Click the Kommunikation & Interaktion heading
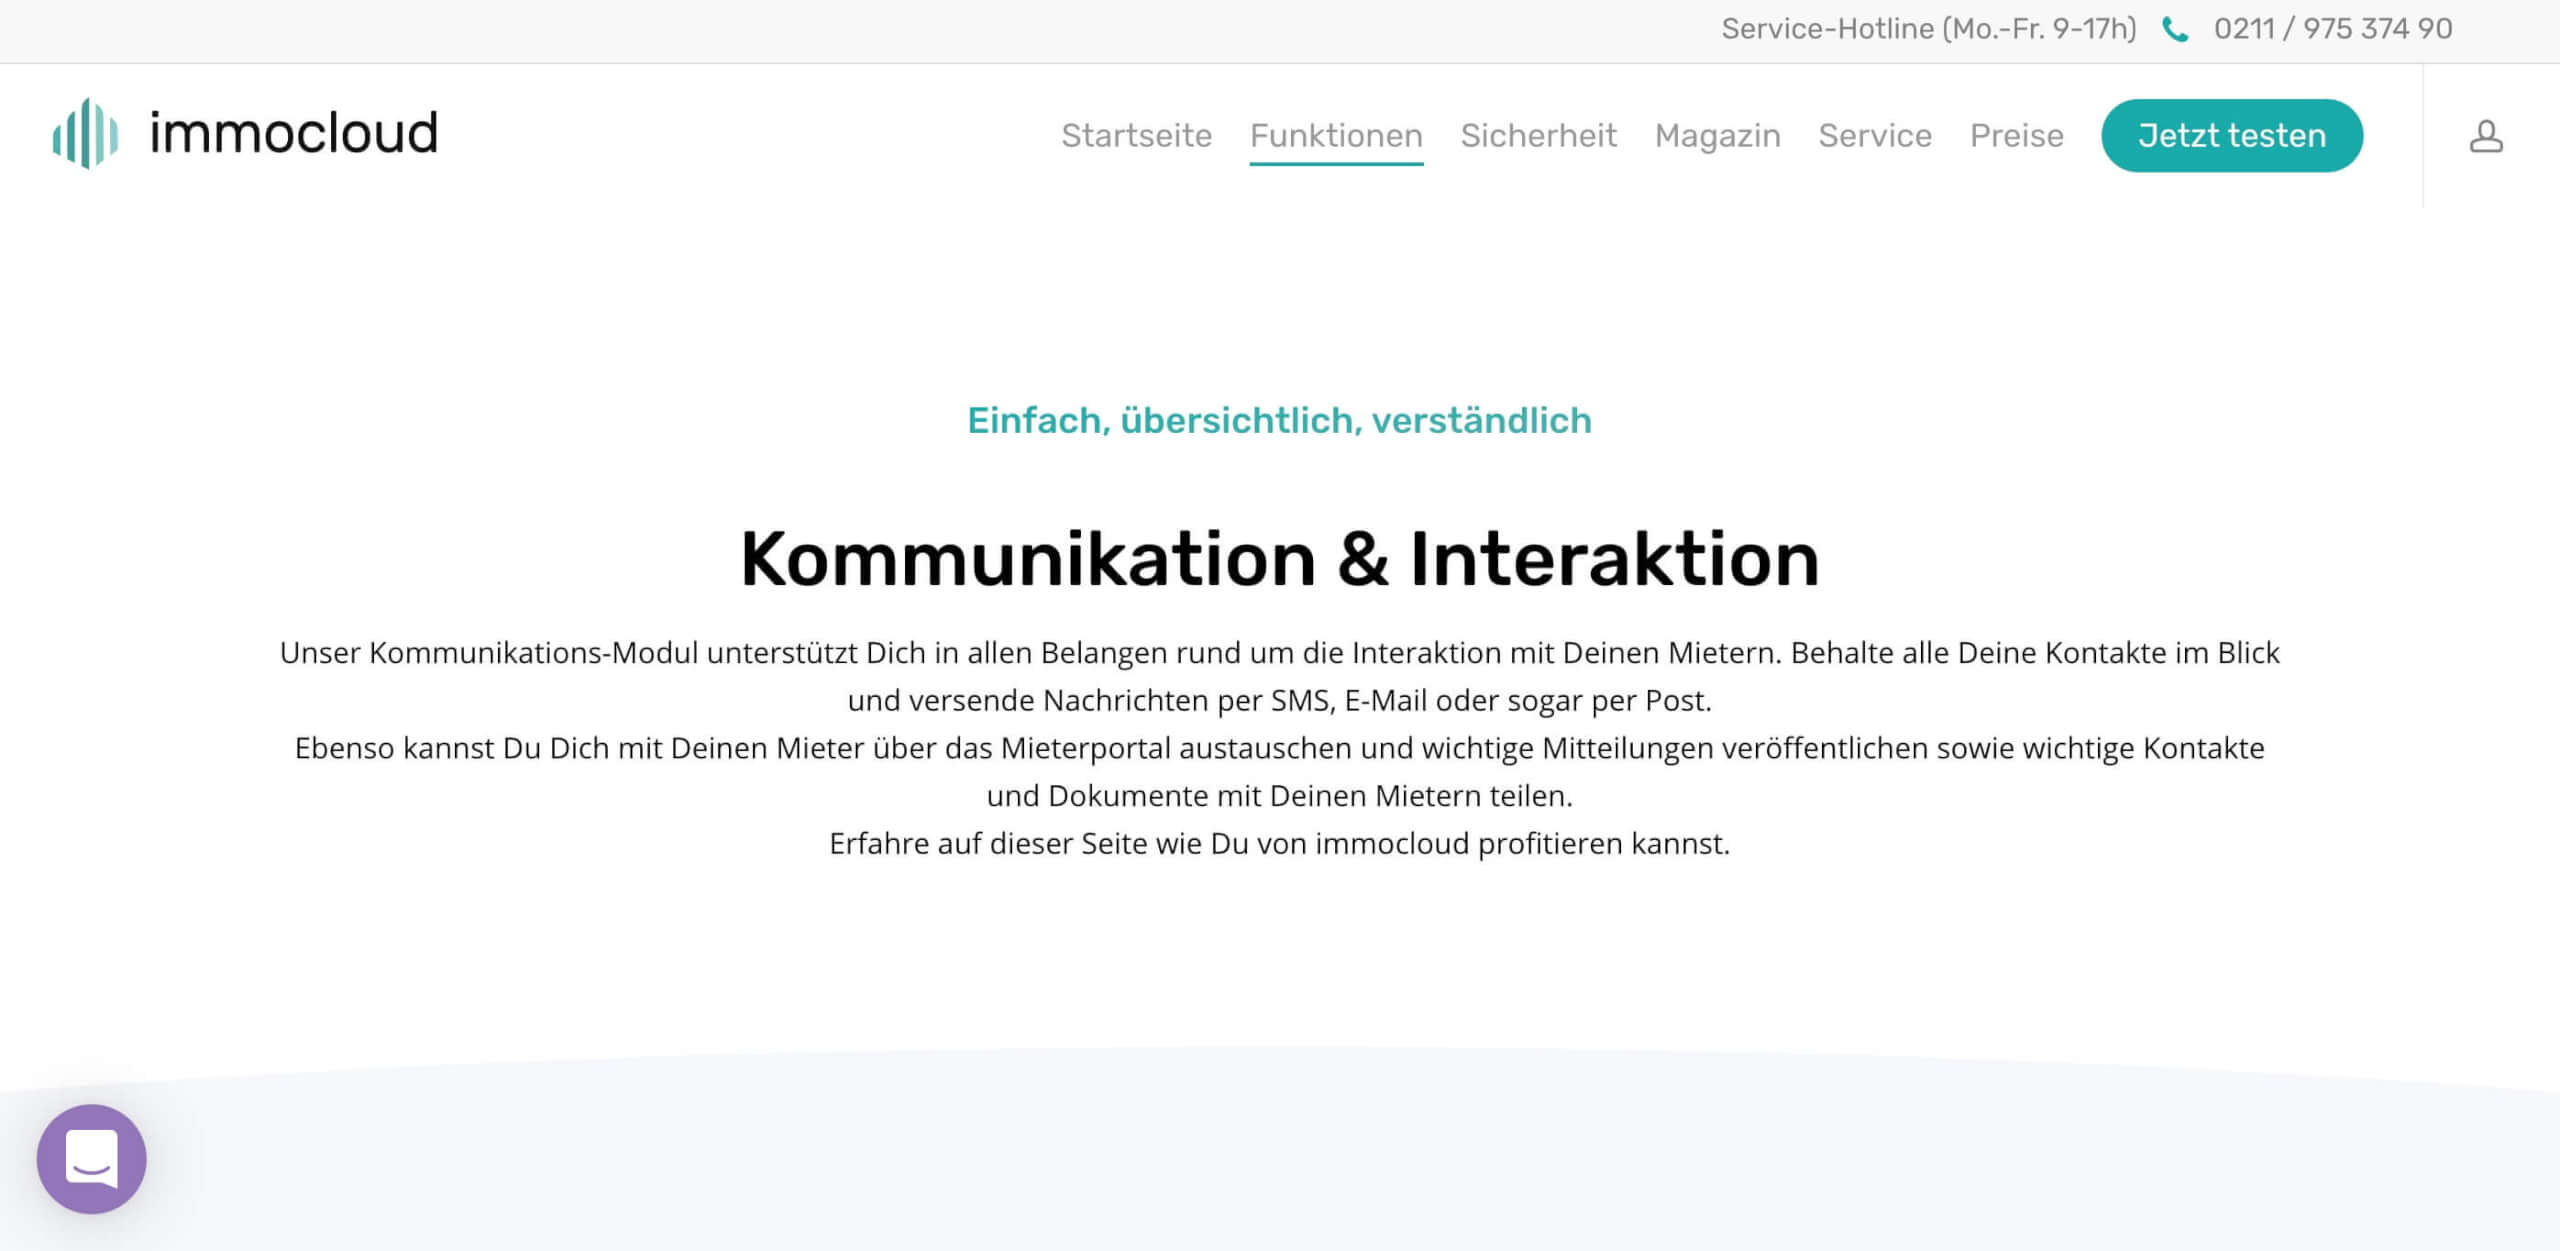Image resolution: width=2560 pixels, height=1251 pixels. coord(1279,558)
